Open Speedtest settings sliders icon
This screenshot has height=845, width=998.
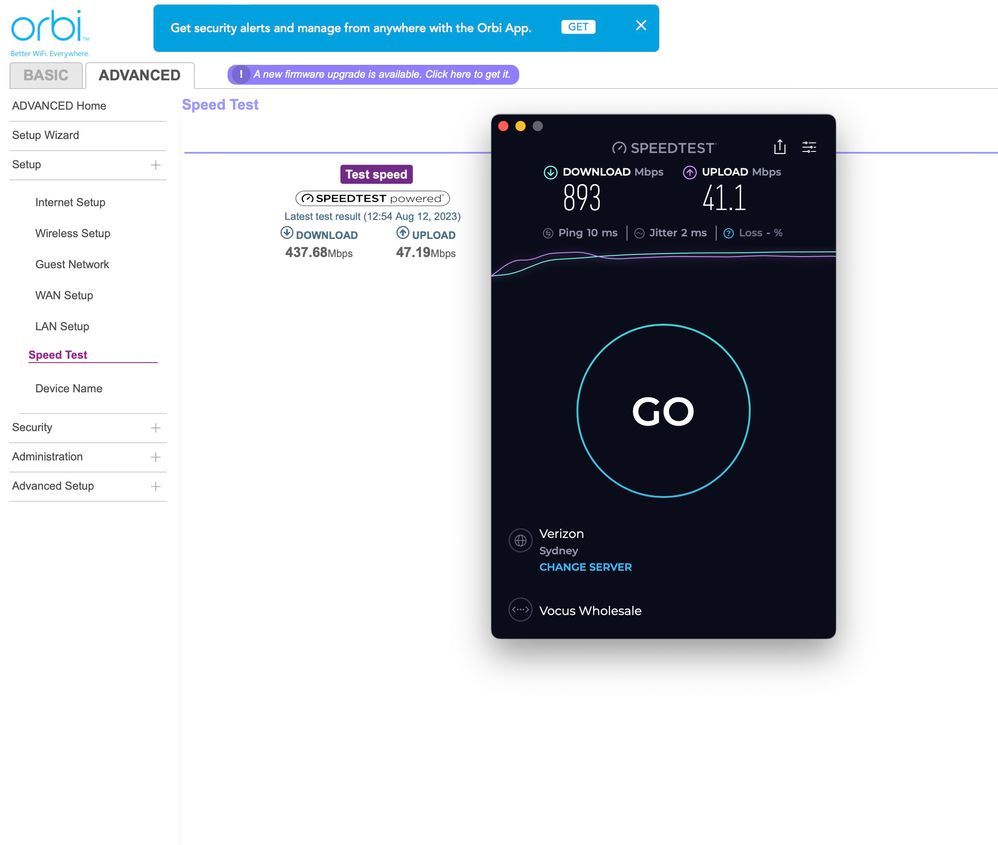pyautogui.click(x=809, y=147)
